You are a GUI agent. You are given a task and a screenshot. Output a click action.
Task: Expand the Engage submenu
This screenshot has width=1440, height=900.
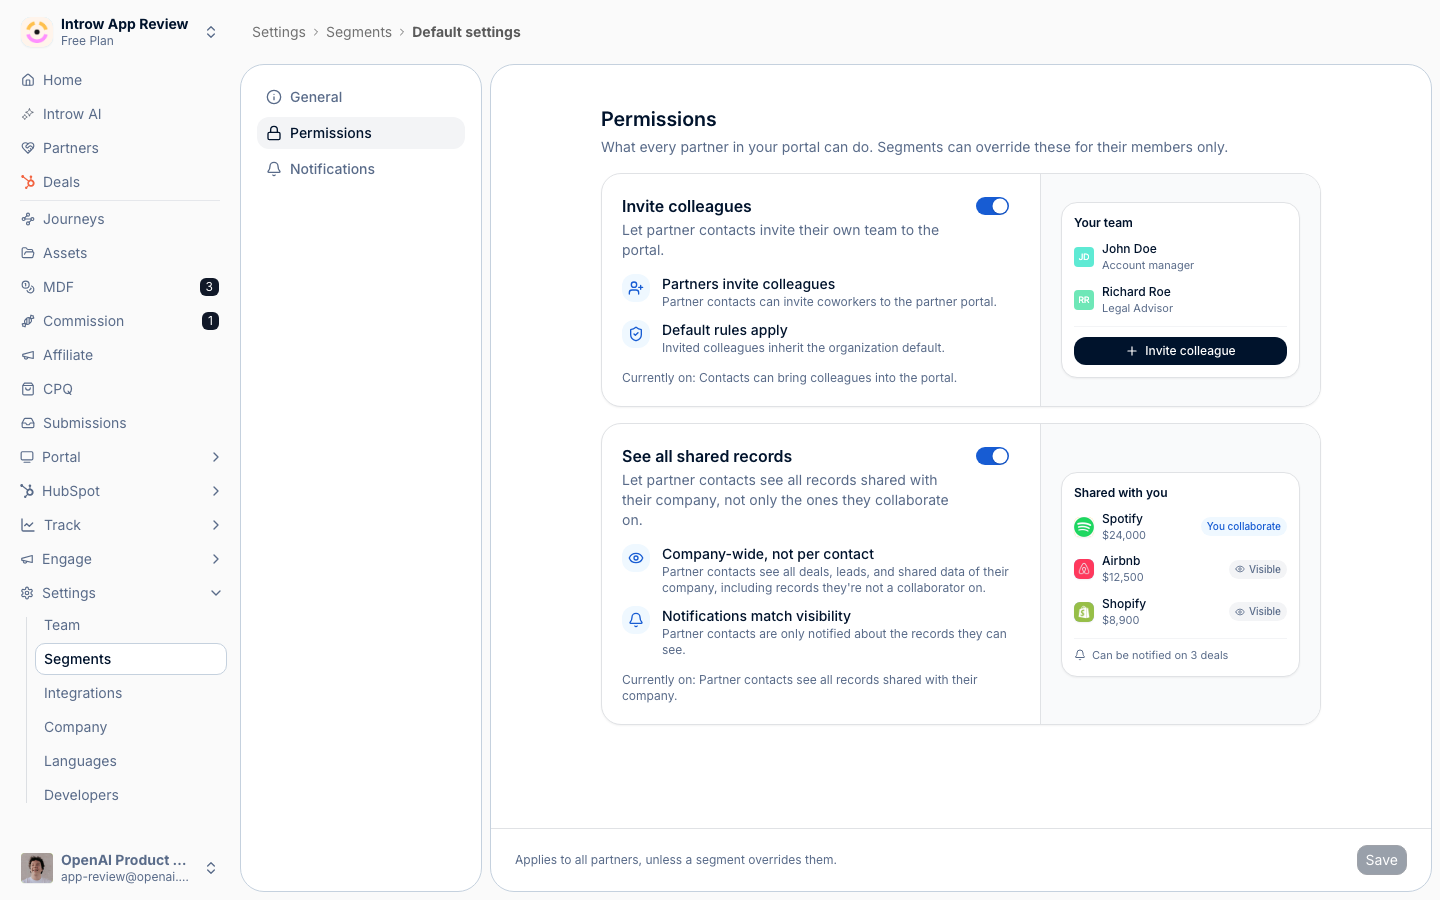[x=216, y=559]
